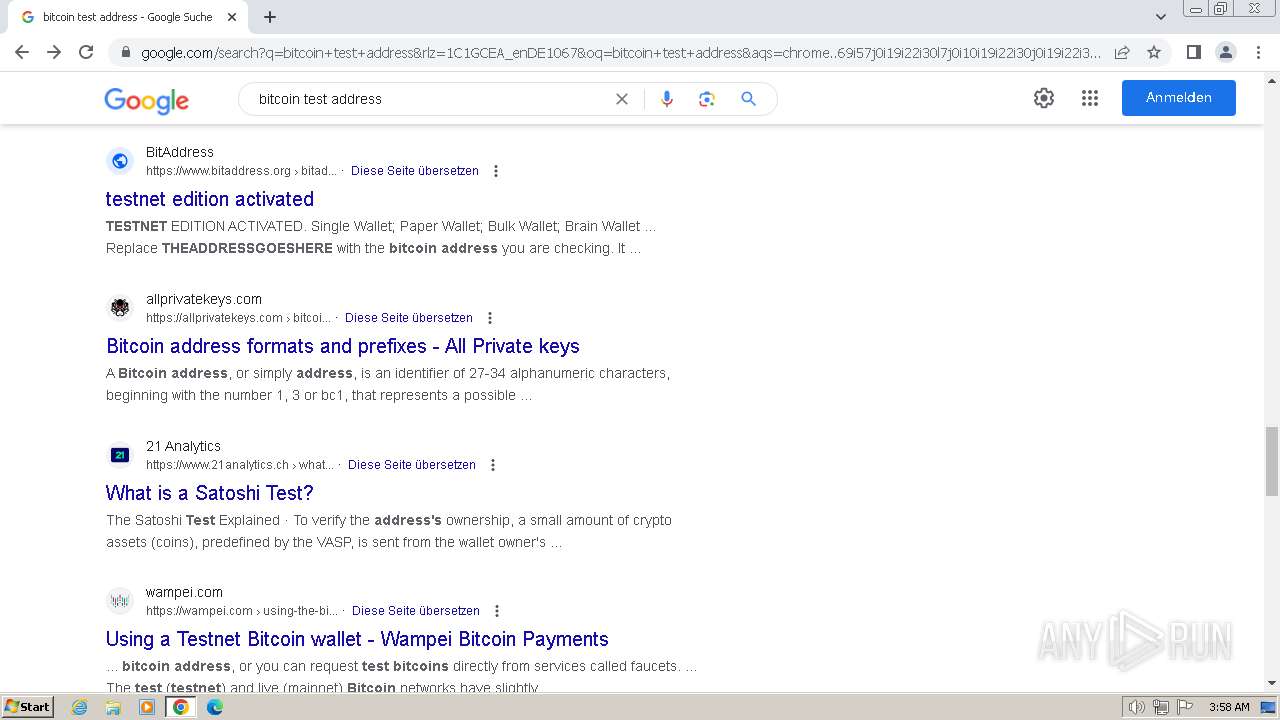Click the address bar URL
The width and height of the screenshot is (1280, 720).
point(620,53)
